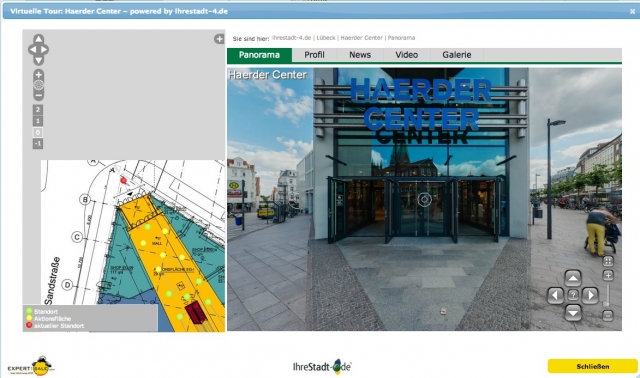
Task: Switch to the Profil tab
Action: pos(314,55)
